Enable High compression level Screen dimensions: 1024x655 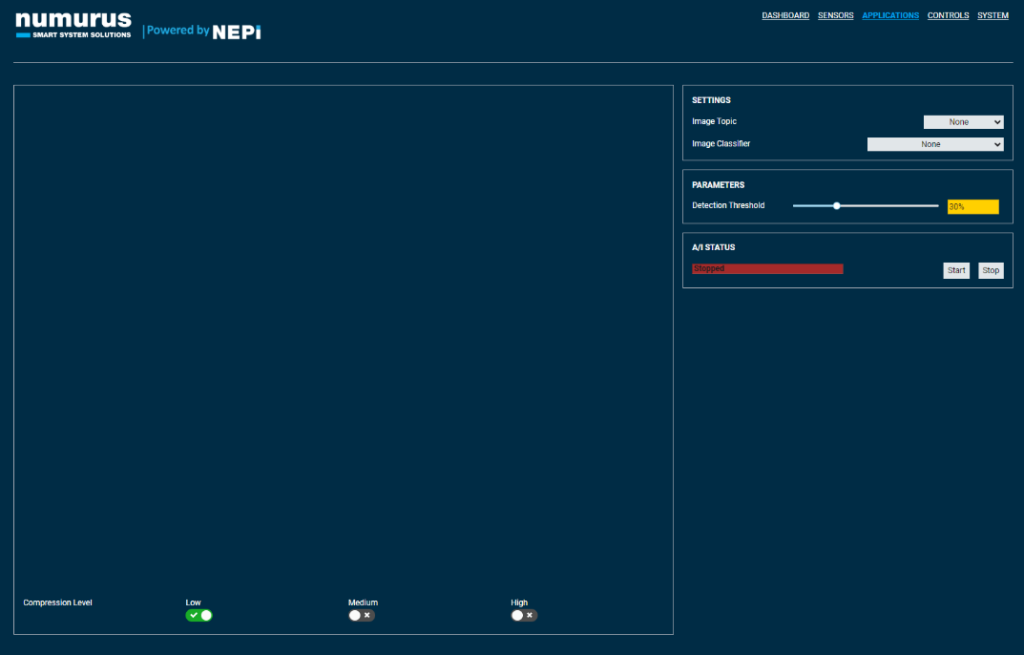click(x=523, y=615)
